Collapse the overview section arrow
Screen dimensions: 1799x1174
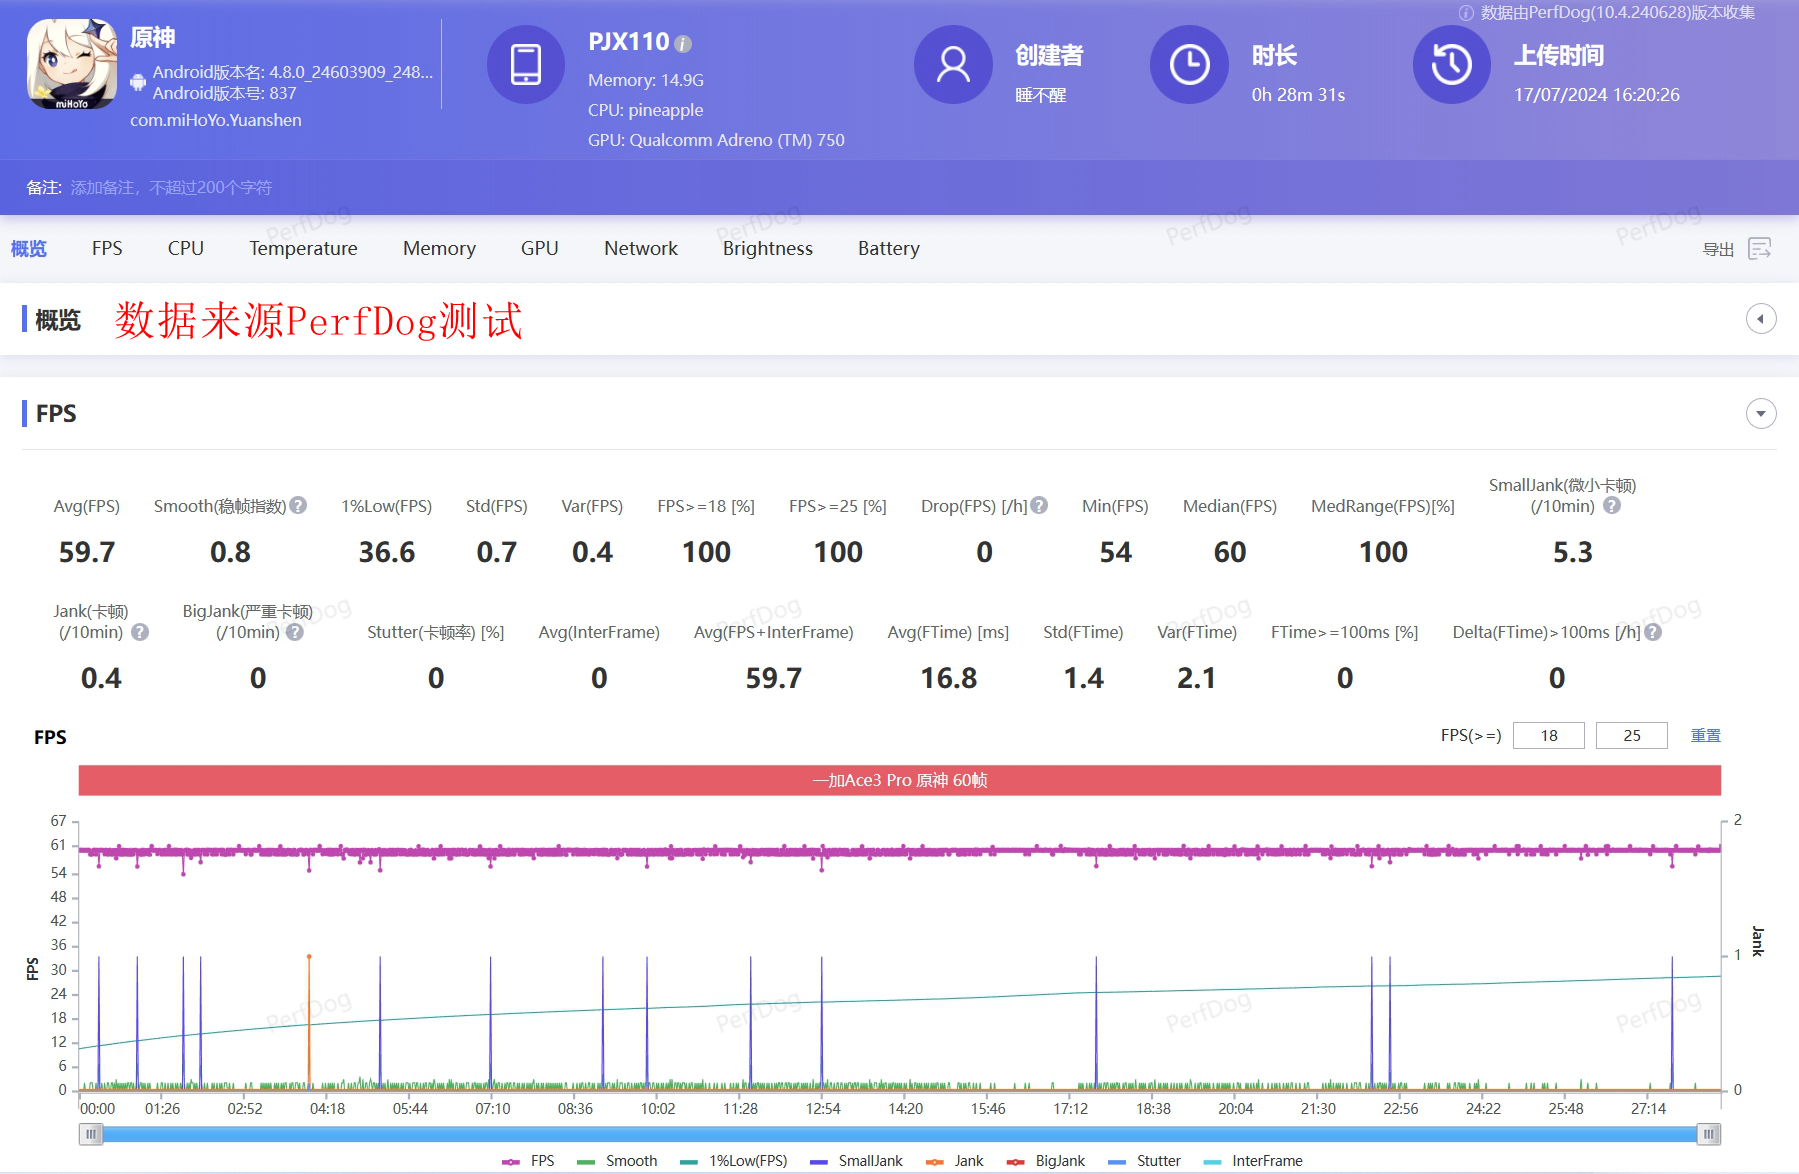coord(1760,319)
